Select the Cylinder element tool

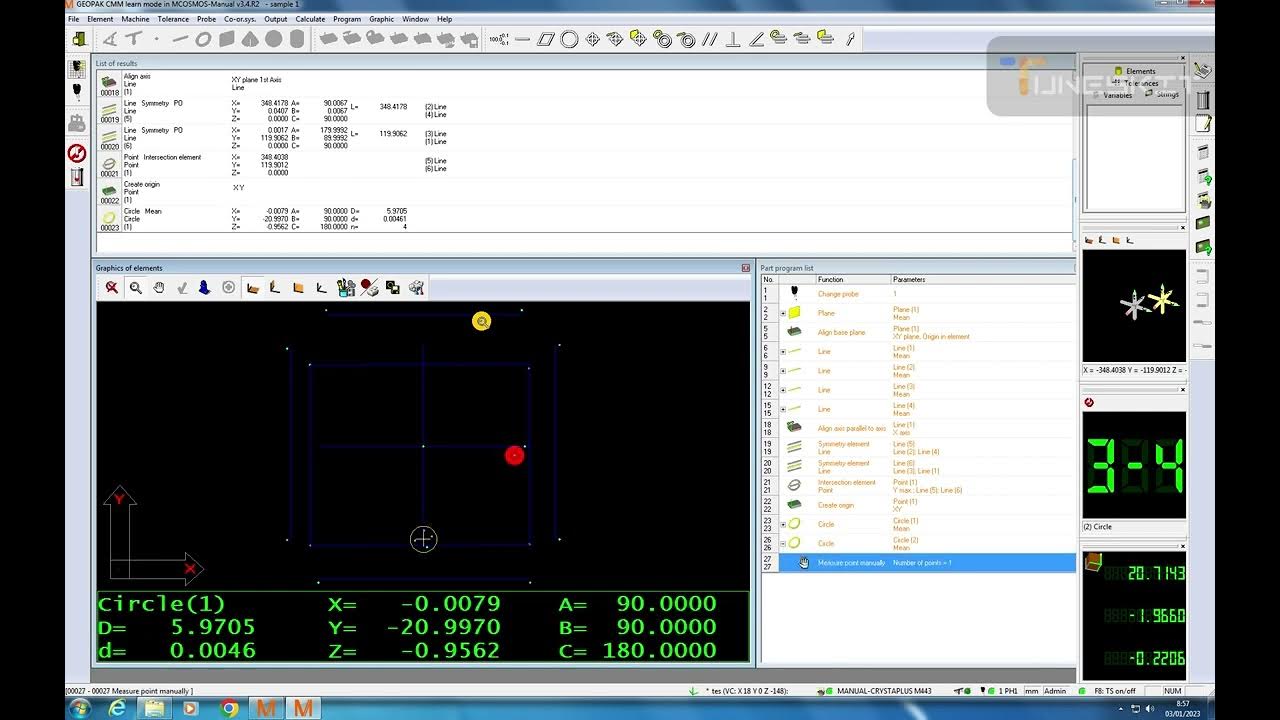(297, 39)
